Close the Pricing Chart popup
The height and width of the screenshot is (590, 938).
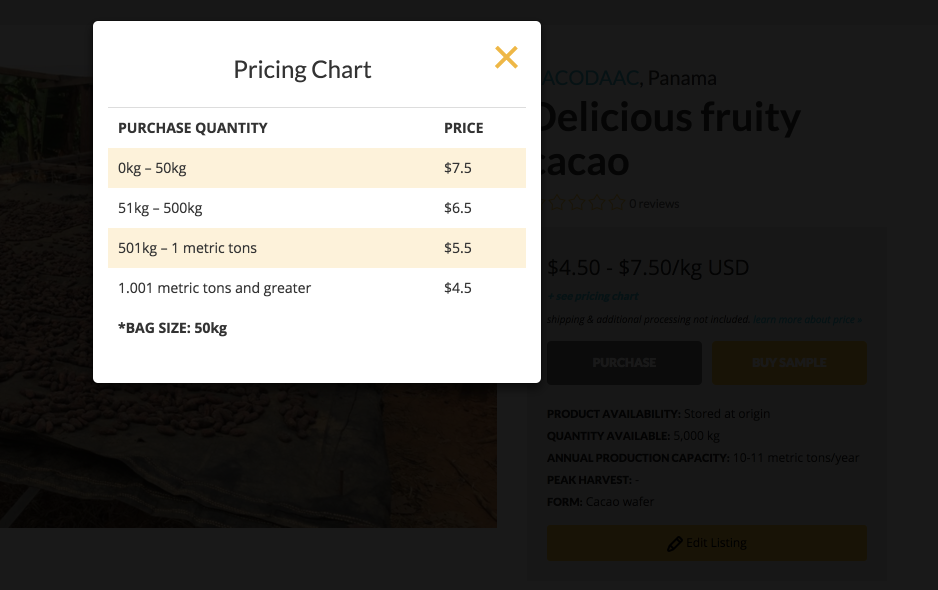pyautogui.click(x=506, y=58)
